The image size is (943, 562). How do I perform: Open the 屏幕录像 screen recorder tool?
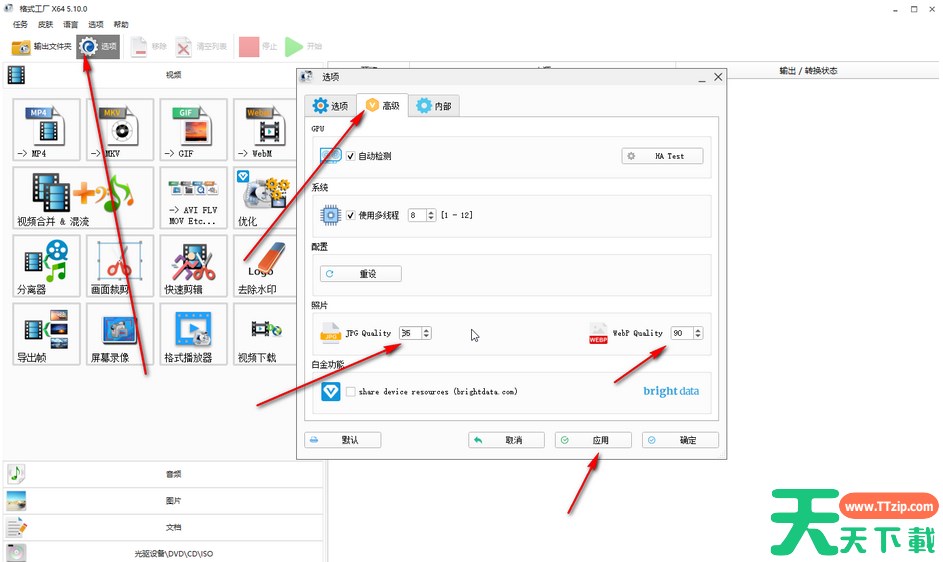120,334
